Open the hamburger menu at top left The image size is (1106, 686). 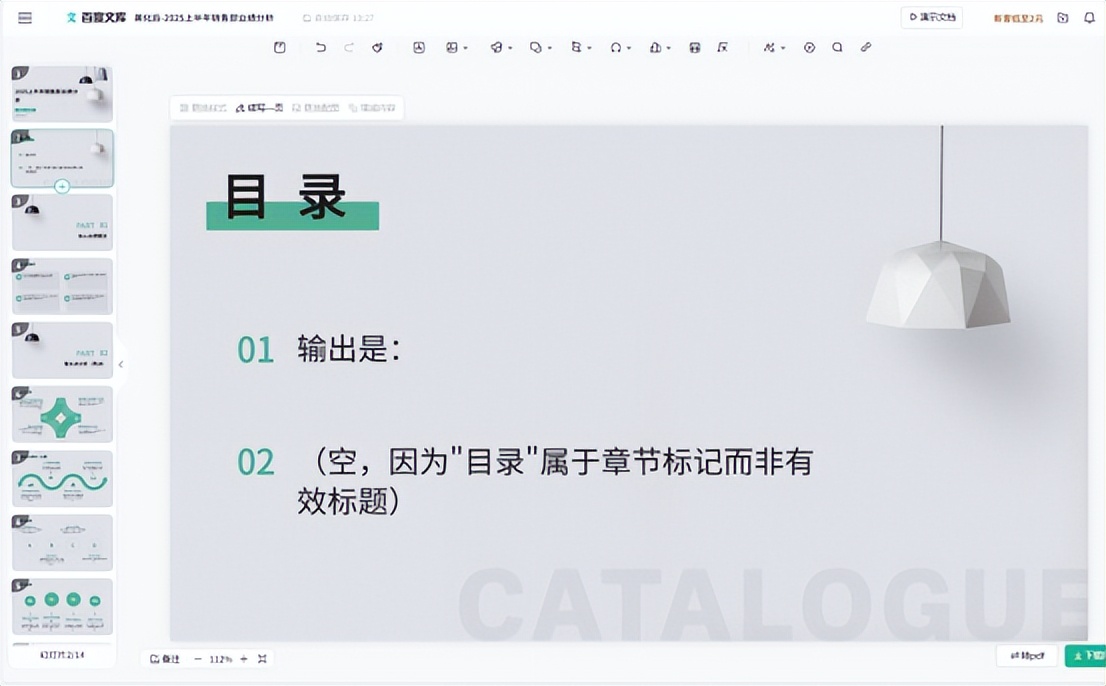pyautogui.click(x=25, y=18)
